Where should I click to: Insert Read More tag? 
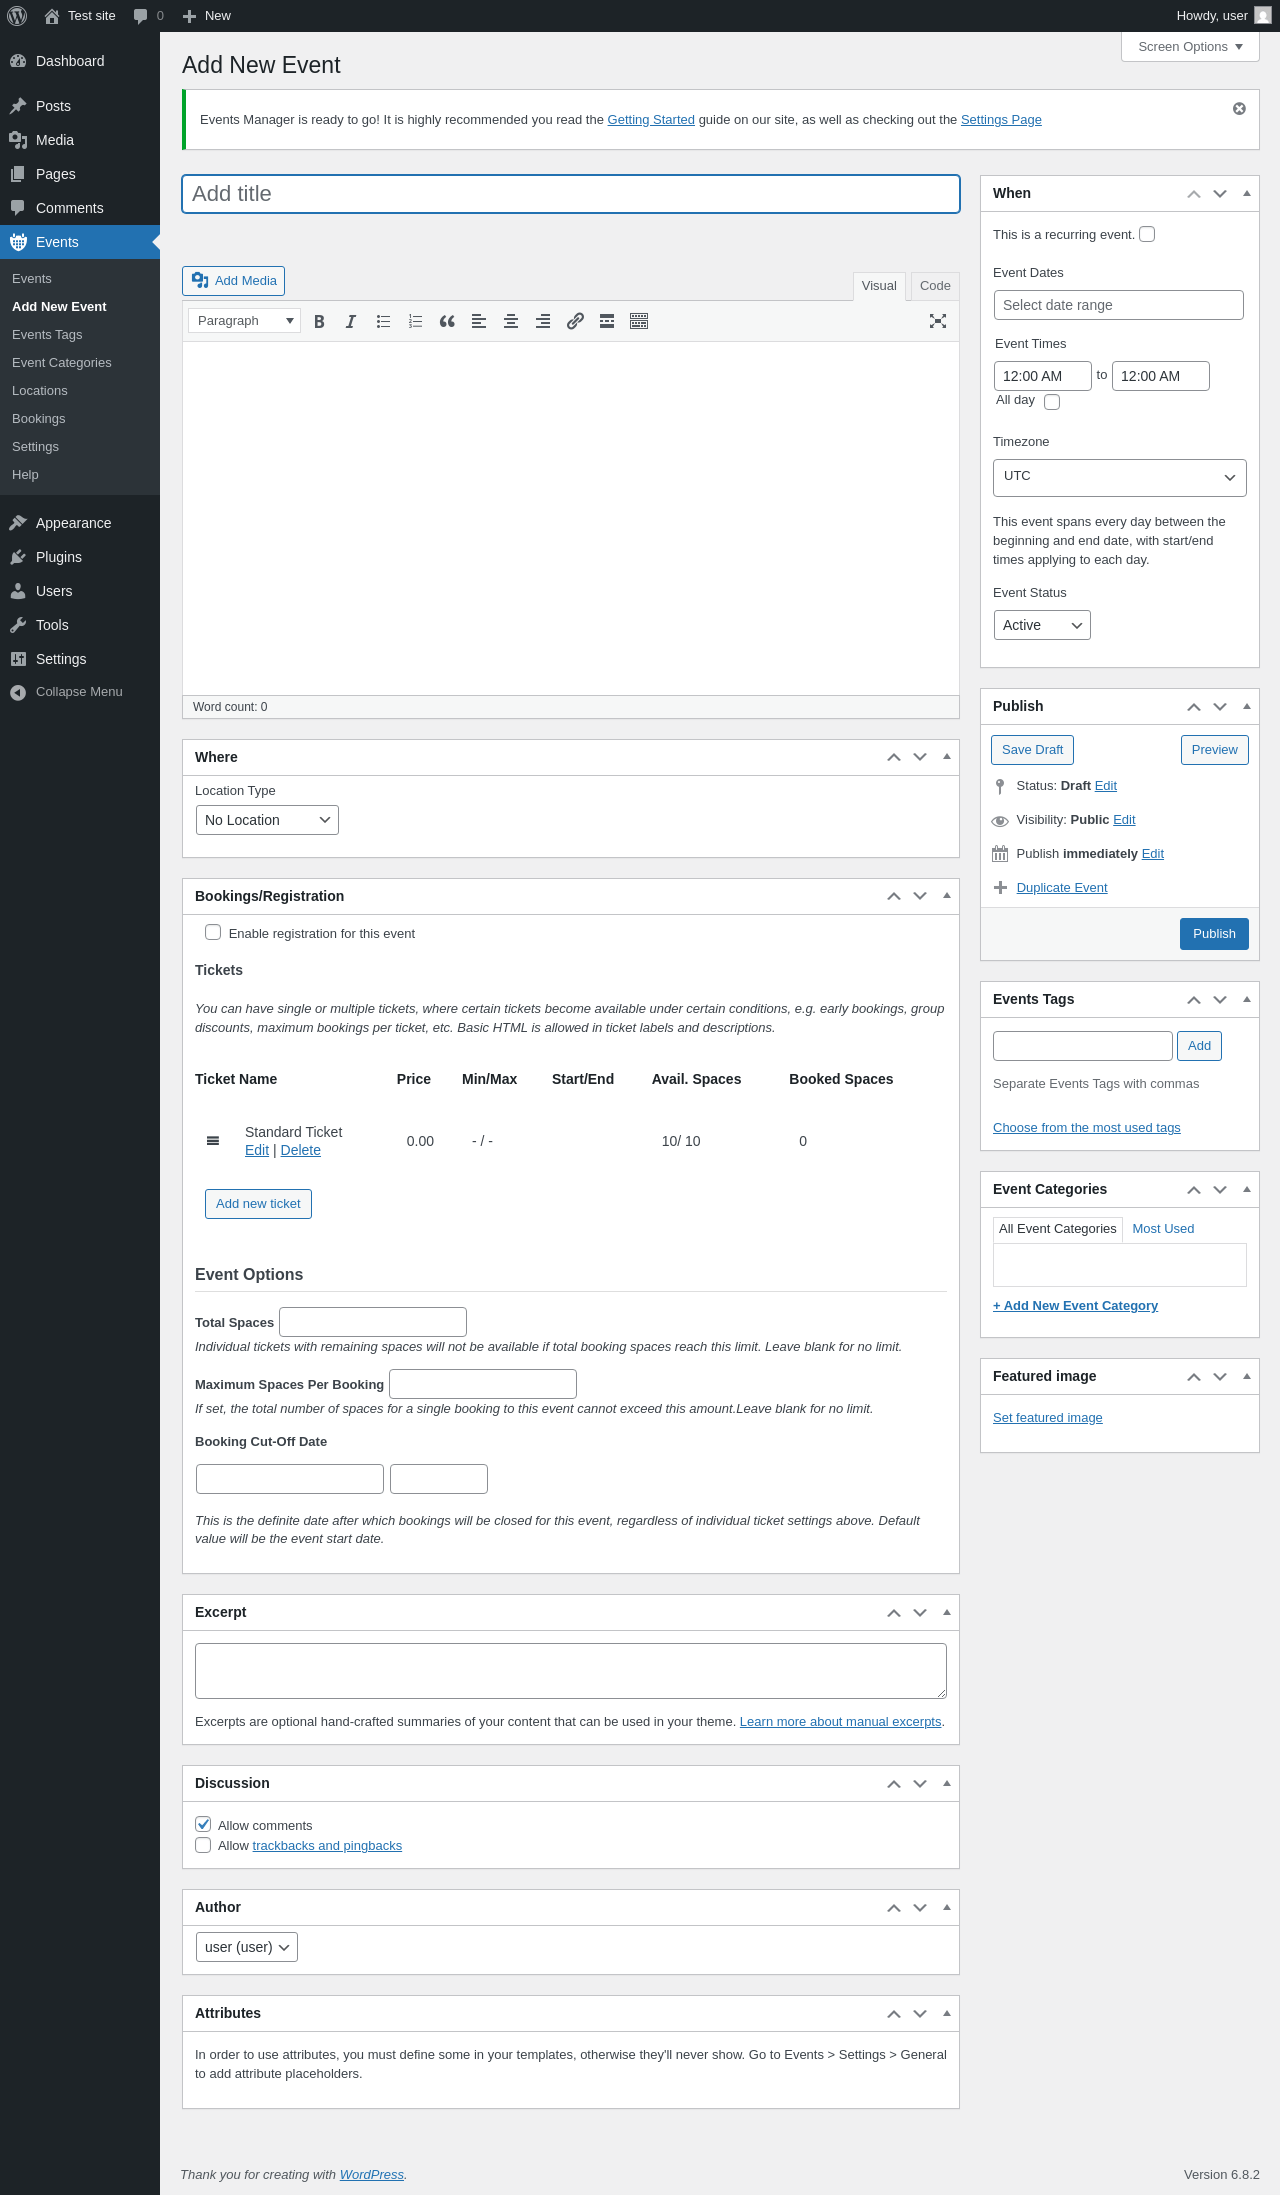607,321
